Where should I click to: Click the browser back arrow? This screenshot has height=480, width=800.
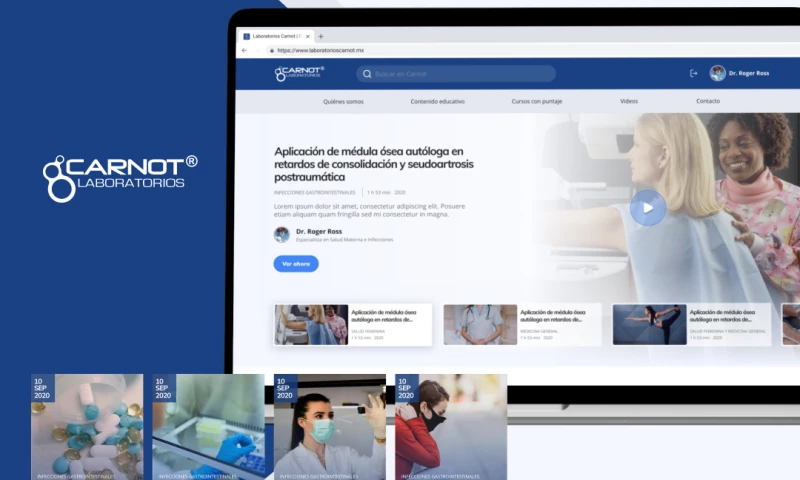(244, 50)
